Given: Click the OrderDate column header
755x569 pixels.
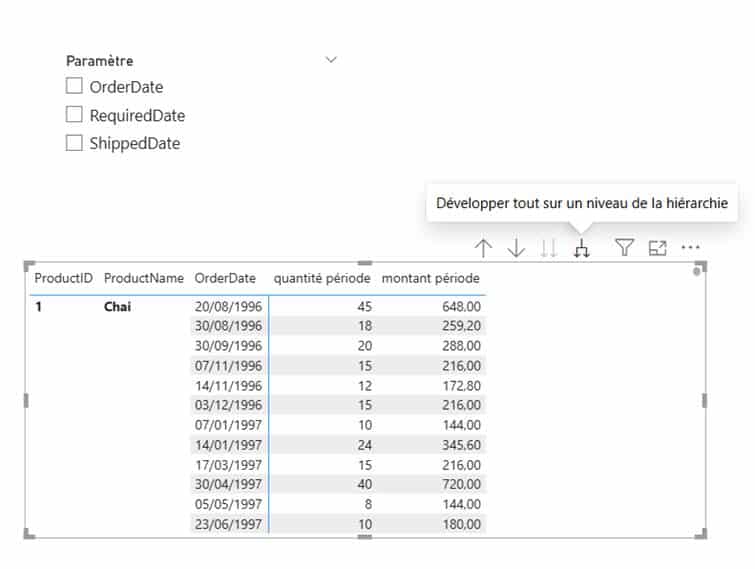Looking at the screenshot, I should [x=225, y=278].
